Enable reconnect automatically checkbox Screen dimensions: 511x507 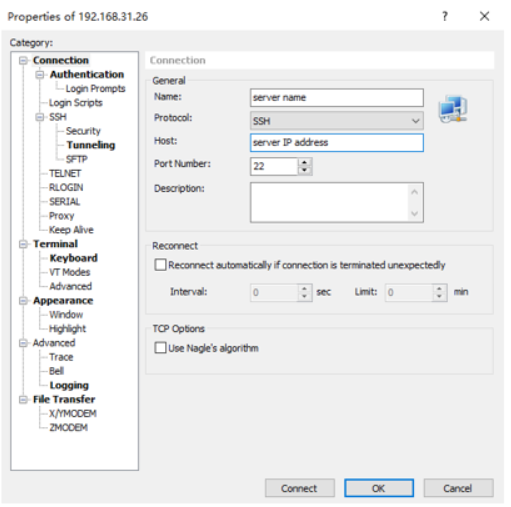coord(160,265)
